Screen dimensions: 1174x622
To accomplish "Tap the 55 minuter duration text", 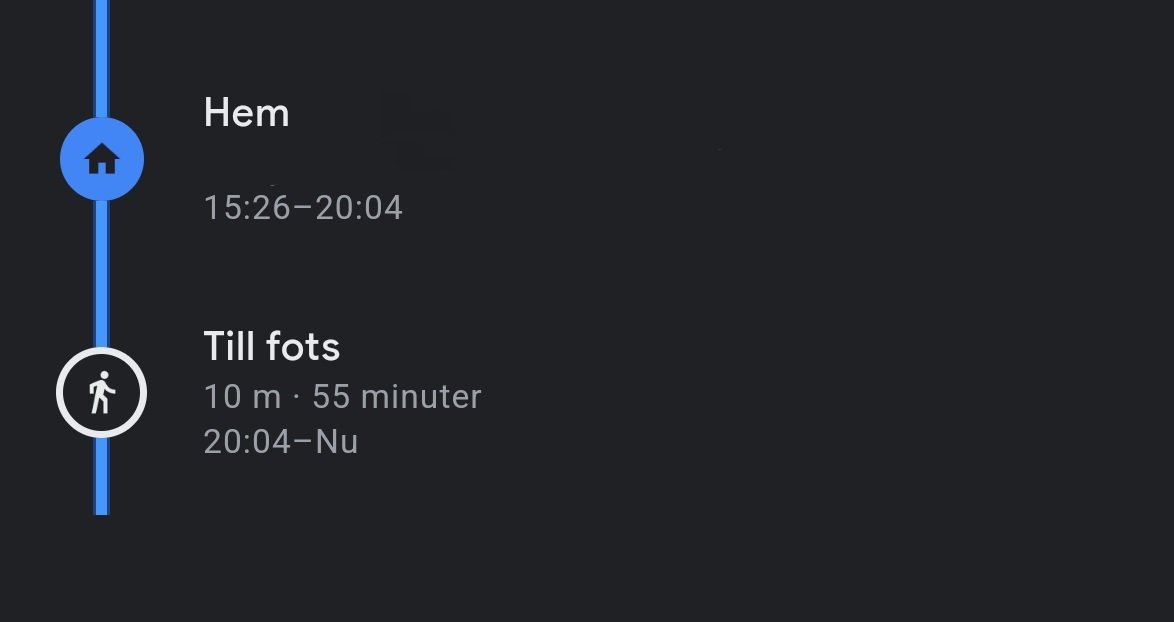I will [x=397, y=396].
